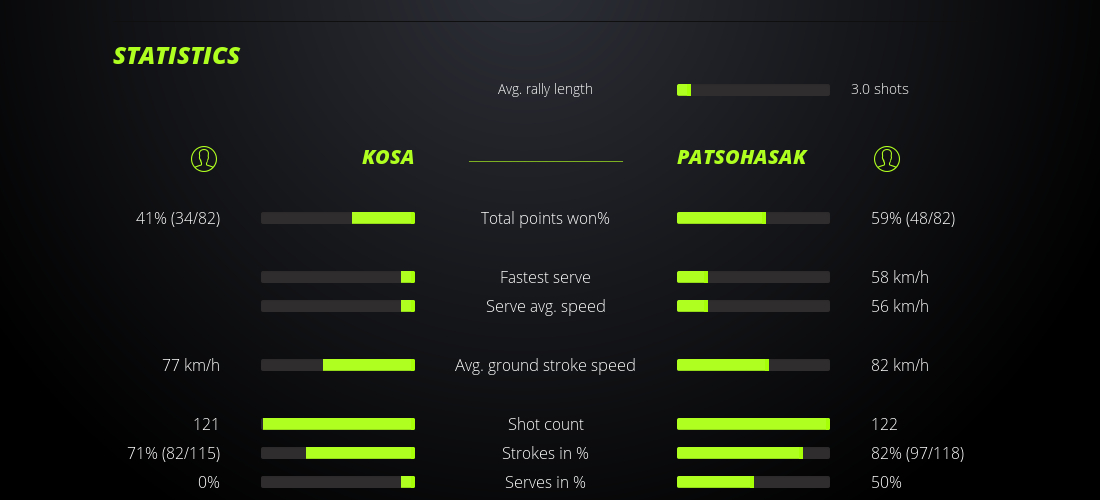
Task: Click Patsohasak's player profile icon
Action: [x=886, y=158]
